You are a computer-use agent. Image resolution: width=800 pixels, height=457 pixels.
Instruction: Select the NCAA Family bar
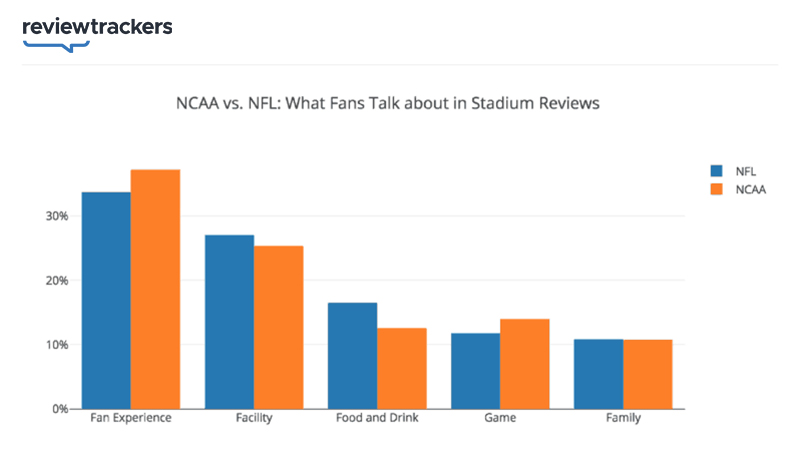click(x=647, y=374)
